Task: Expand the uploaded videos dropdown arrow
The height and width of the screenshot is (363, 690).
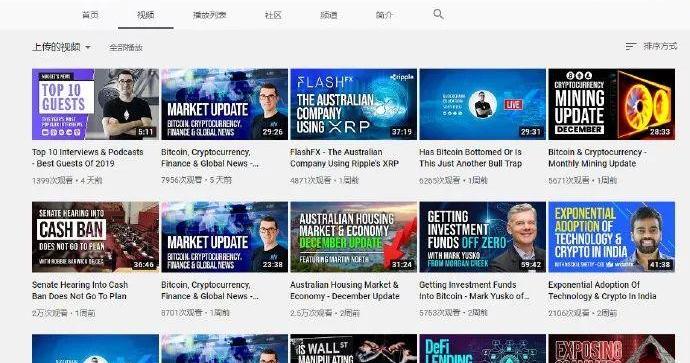Action: click(88, 47)
